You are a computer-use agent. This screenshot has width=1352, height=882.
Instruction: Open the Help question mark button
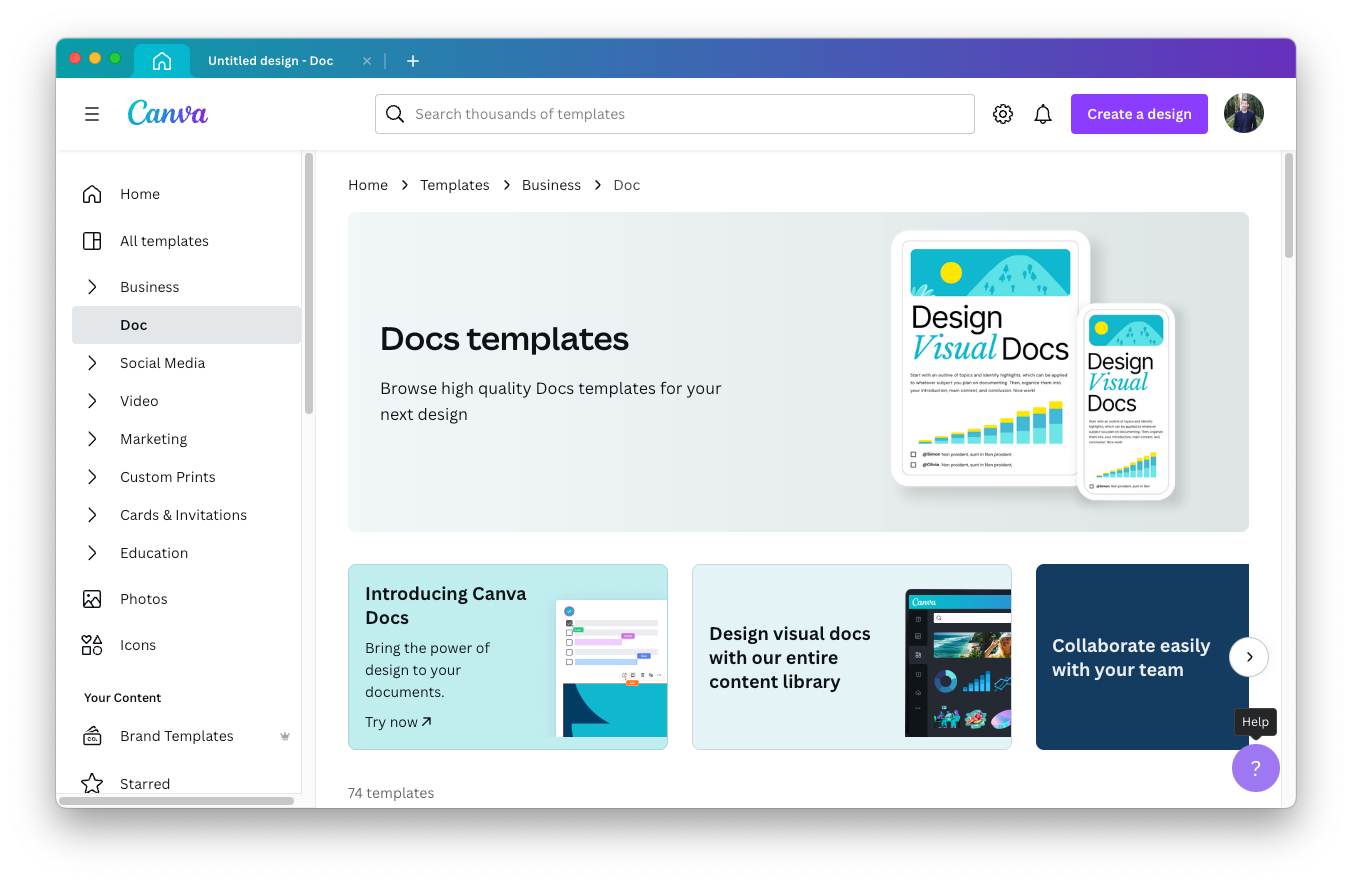[1256, 768]
